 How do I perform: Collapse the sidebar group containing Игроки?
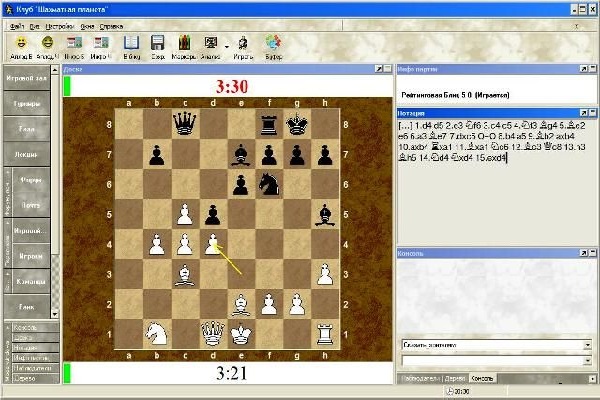click(8, 243)
